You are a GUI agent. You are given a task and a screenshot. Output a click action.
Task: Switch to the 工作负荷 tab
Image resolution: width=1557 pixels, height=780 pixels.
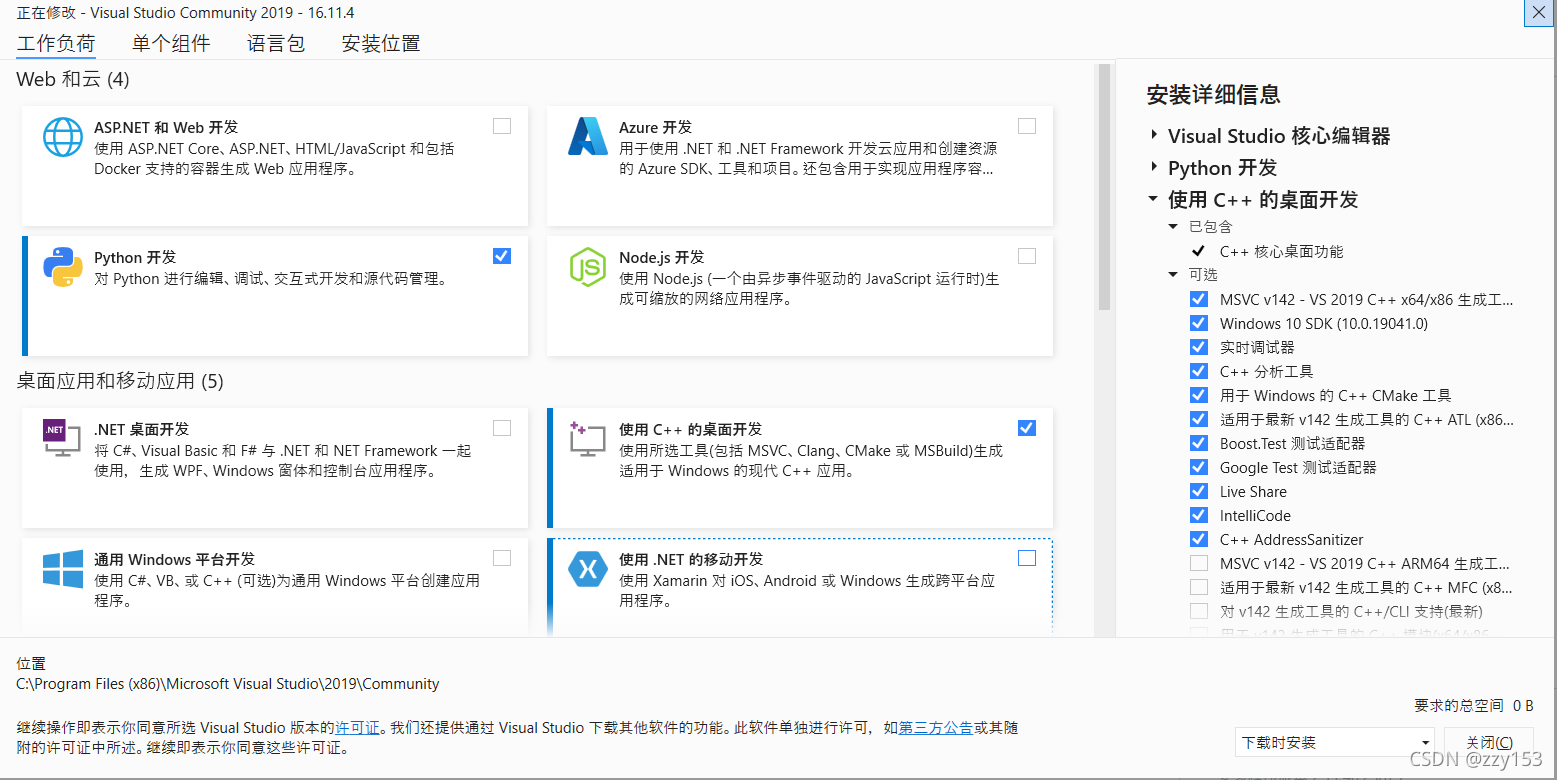(56, 43)
